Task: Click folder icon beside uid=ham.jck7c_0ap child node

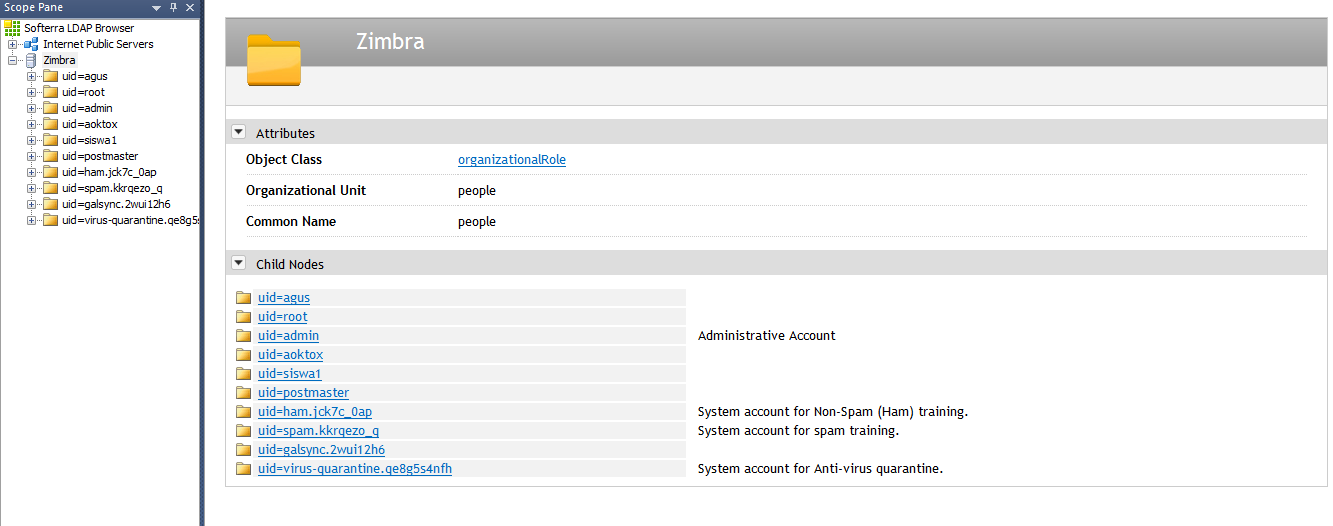Action: pos(243,411)
